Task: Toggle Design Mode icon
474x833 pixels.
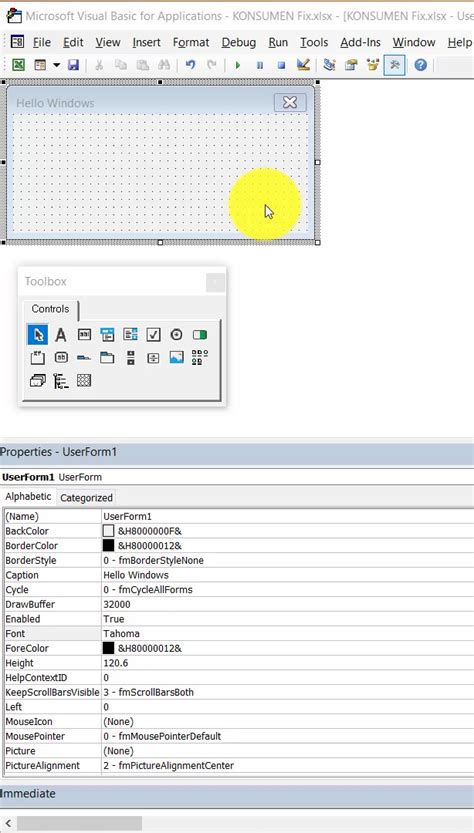Action: click(303, 65)
